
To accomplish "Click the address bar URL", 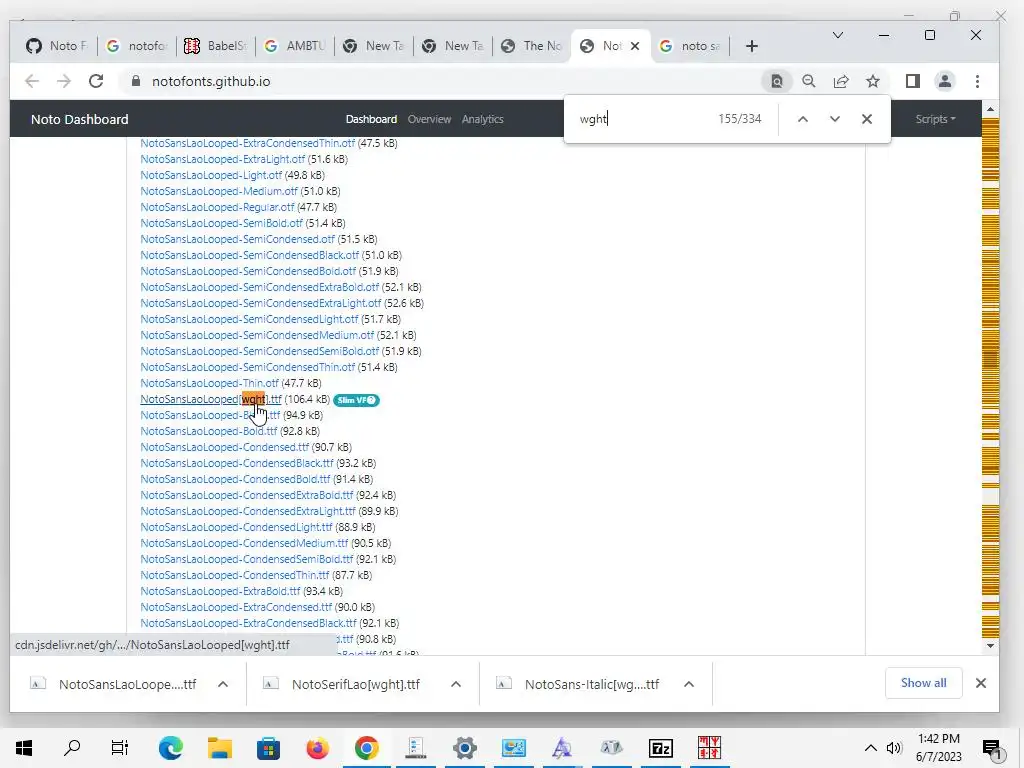I will tap(210, 81).
